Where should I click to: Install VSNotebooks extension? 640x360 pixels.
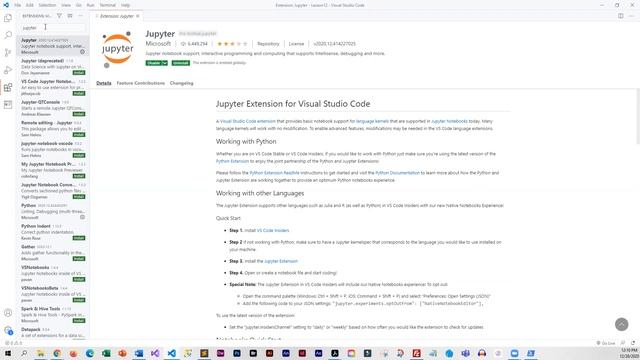(79, 279)
